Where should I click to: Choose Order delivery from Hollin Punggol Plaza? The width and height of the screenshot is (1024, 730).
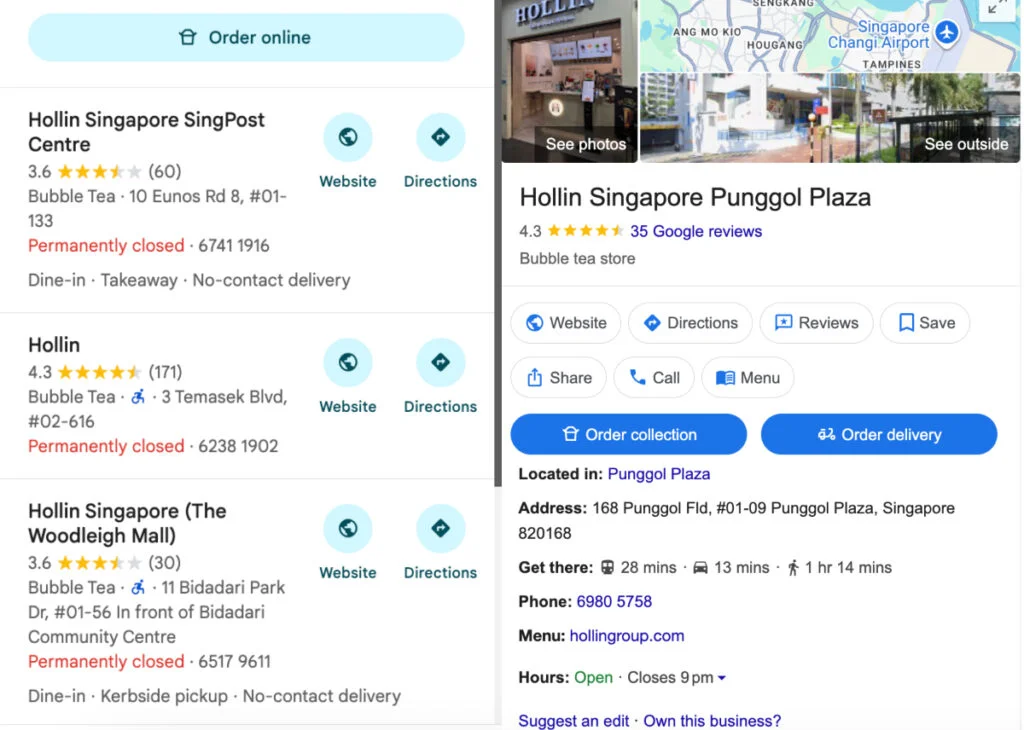click(878, 434)
